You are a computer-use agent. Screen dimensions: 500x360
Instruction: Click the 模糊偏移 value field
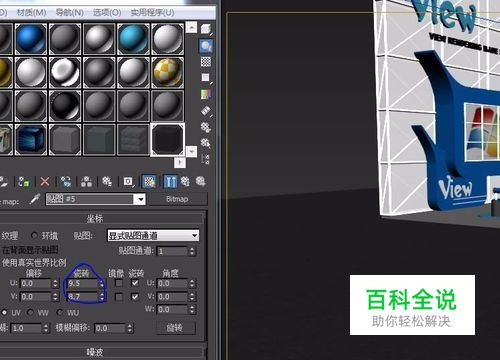pos(110,329)
